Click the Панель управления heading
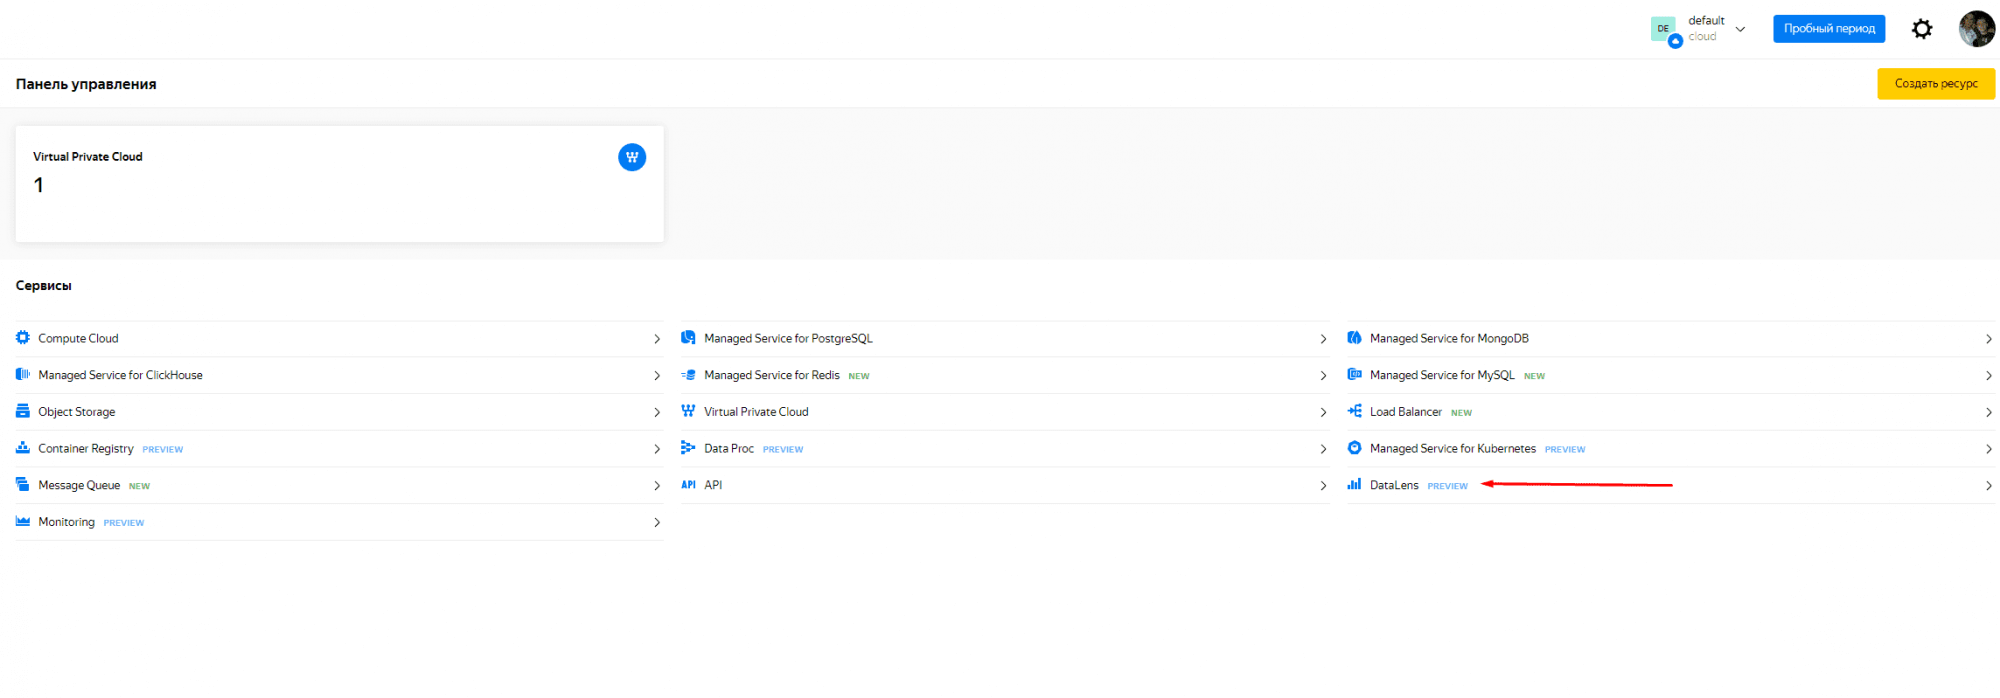Image resolution: width=2000 pixels, height=698 pixels. tap(86, 84)
